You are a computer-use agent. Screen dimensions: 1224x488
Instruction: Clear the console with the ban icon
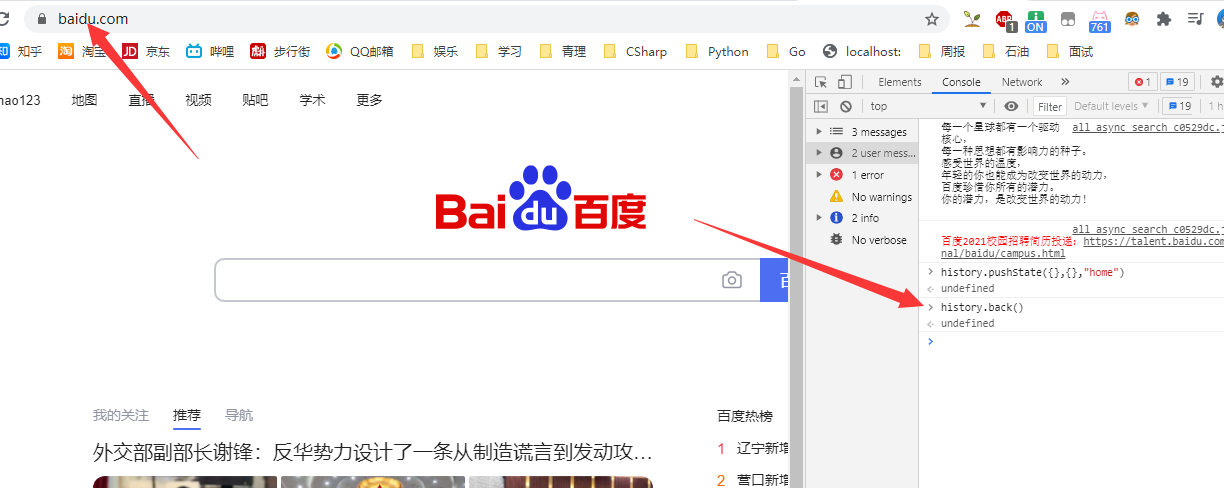846,106
